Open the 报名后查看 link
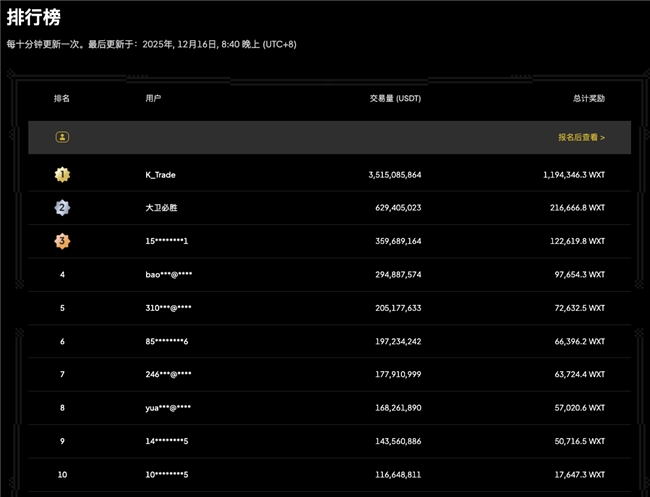Screen dimensions: 650x497 (x=581, y=137)
